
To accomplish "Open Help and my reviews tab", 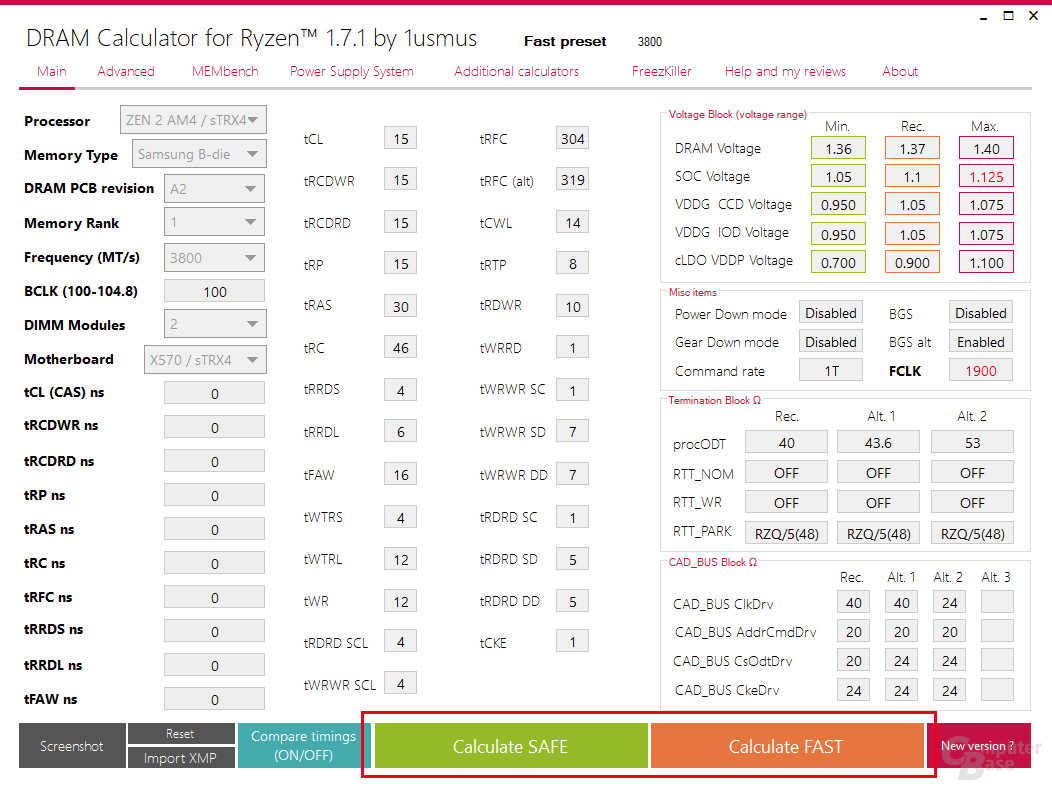I will [x=785, y=71].
